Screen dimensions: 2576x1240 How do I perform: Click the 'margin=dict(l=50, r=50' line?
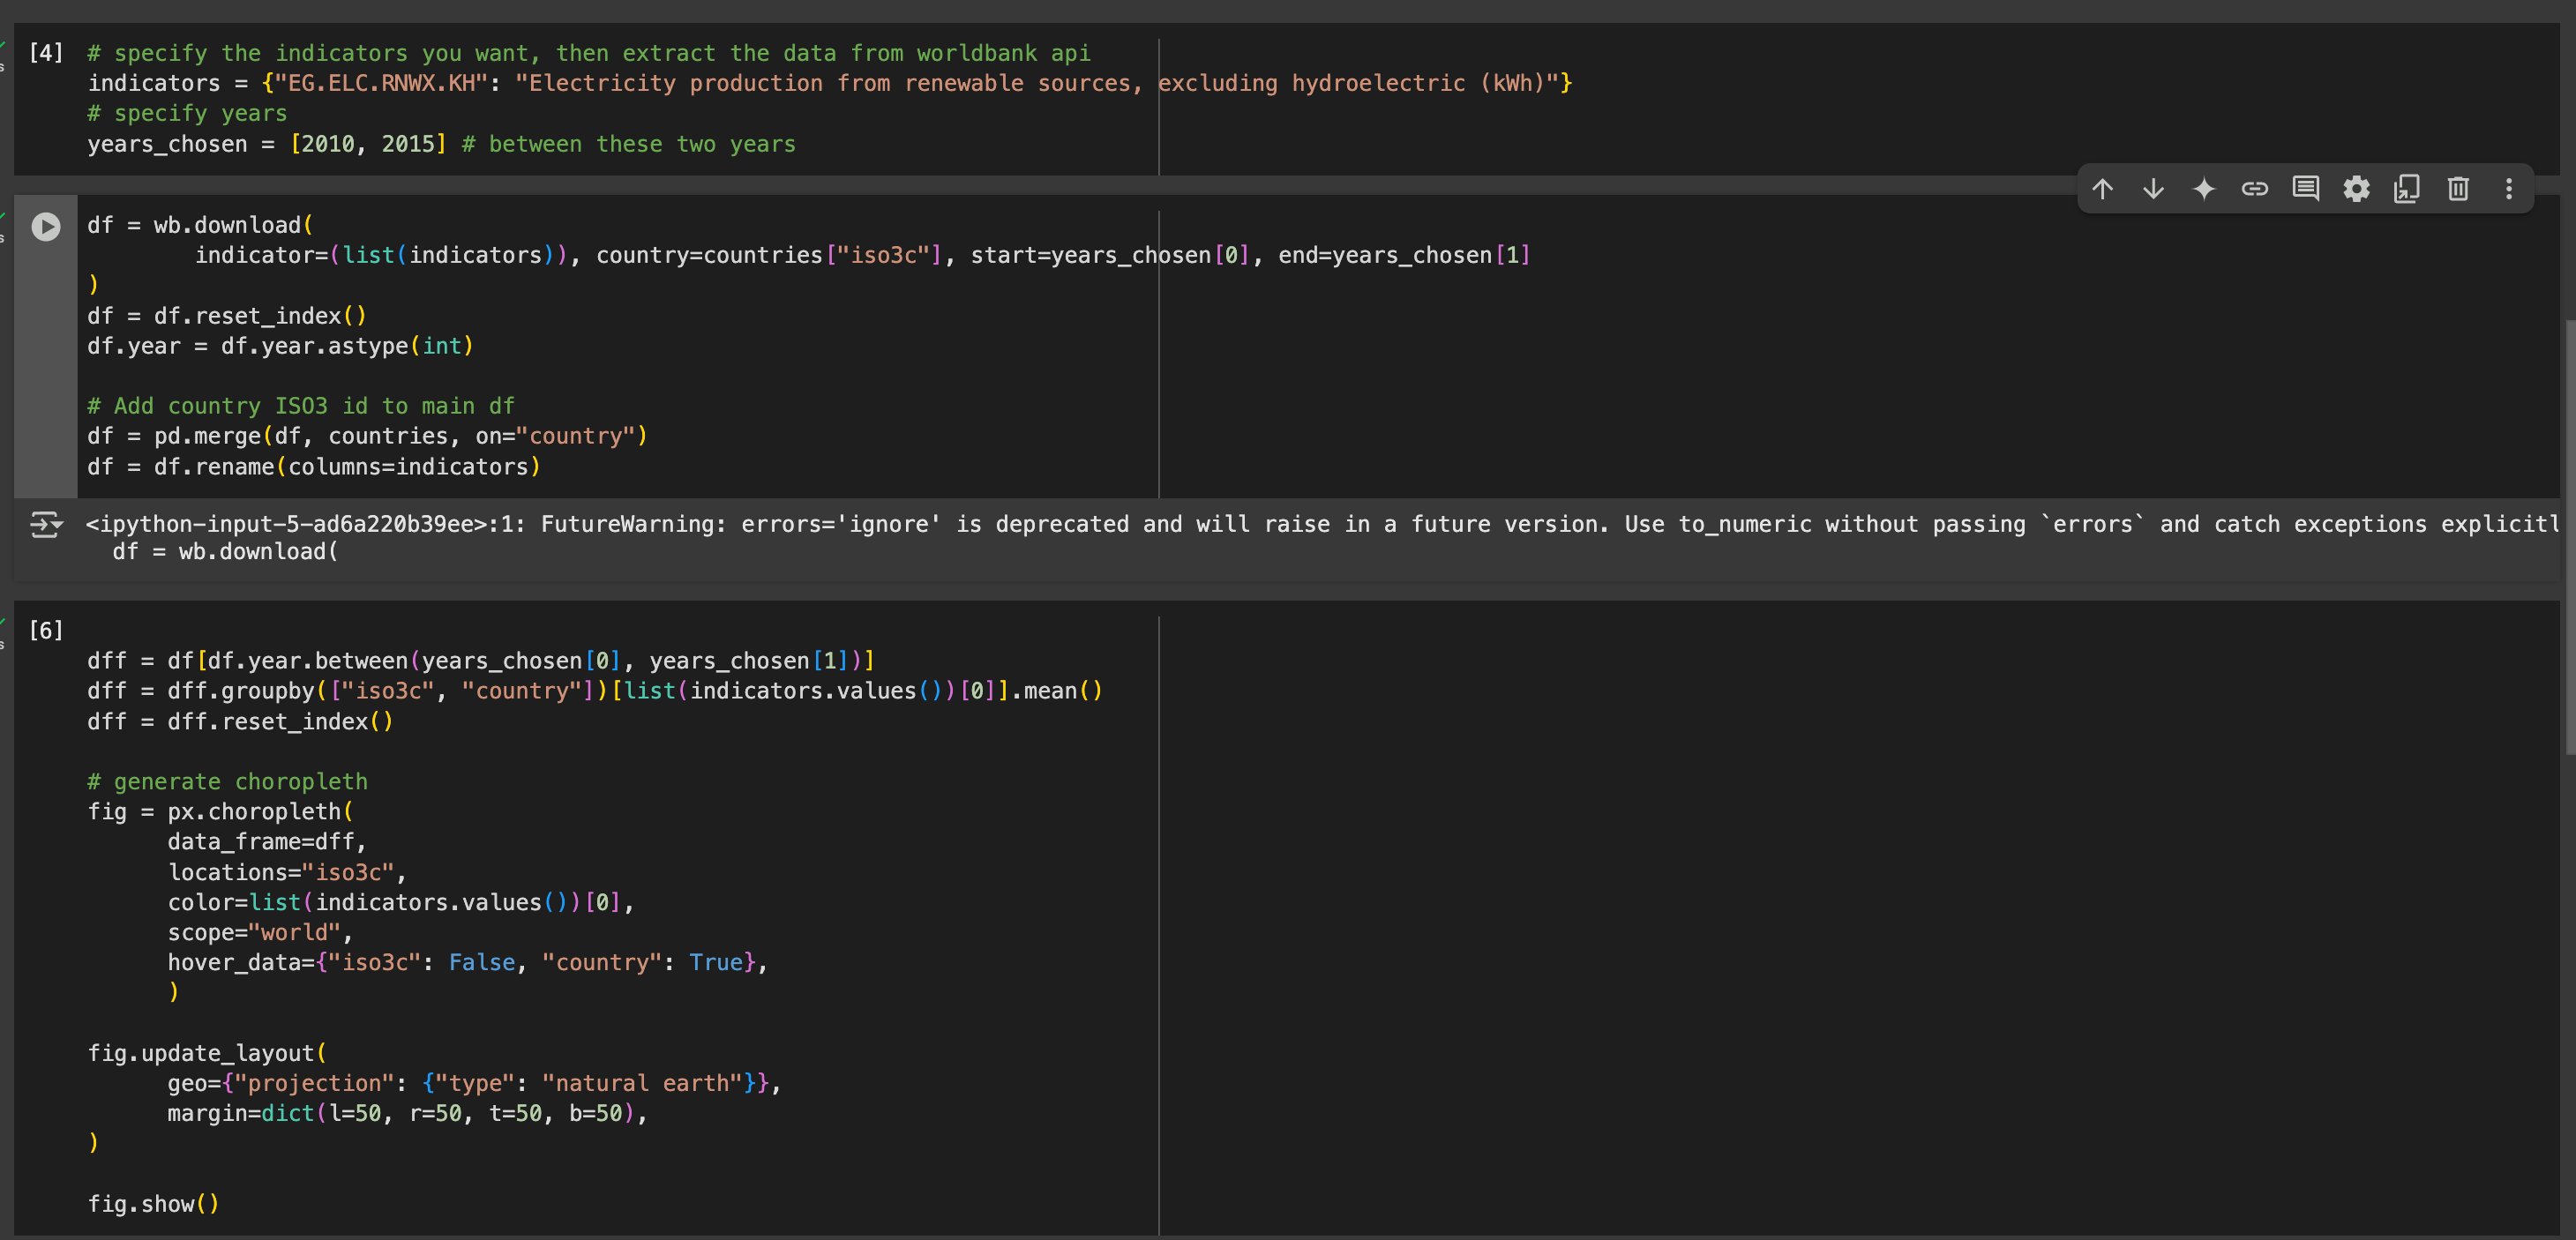click(x=407, y=1114)
